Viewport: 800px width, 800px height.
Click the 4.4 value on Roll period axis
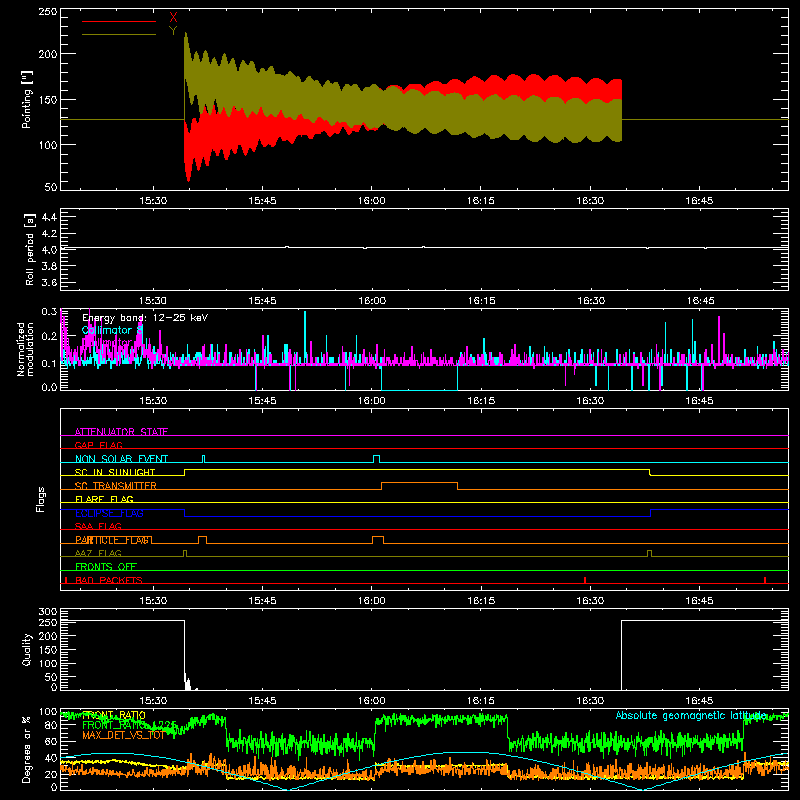tap(49, 217)
